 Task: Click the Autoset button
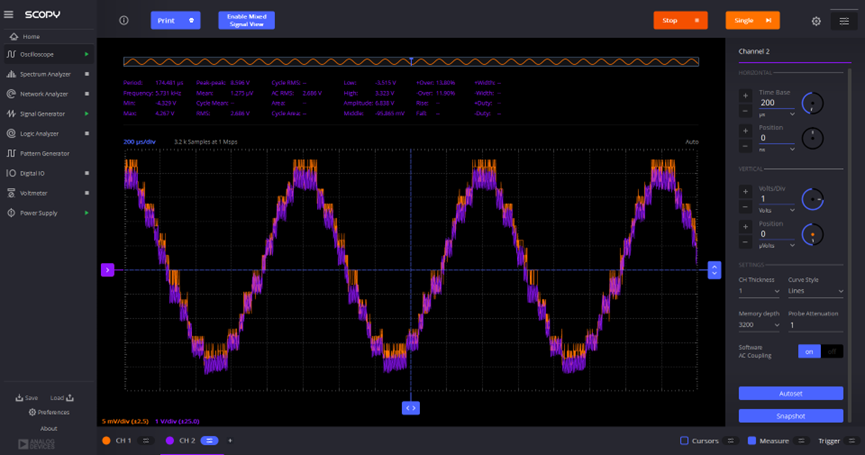pos(791,393)
